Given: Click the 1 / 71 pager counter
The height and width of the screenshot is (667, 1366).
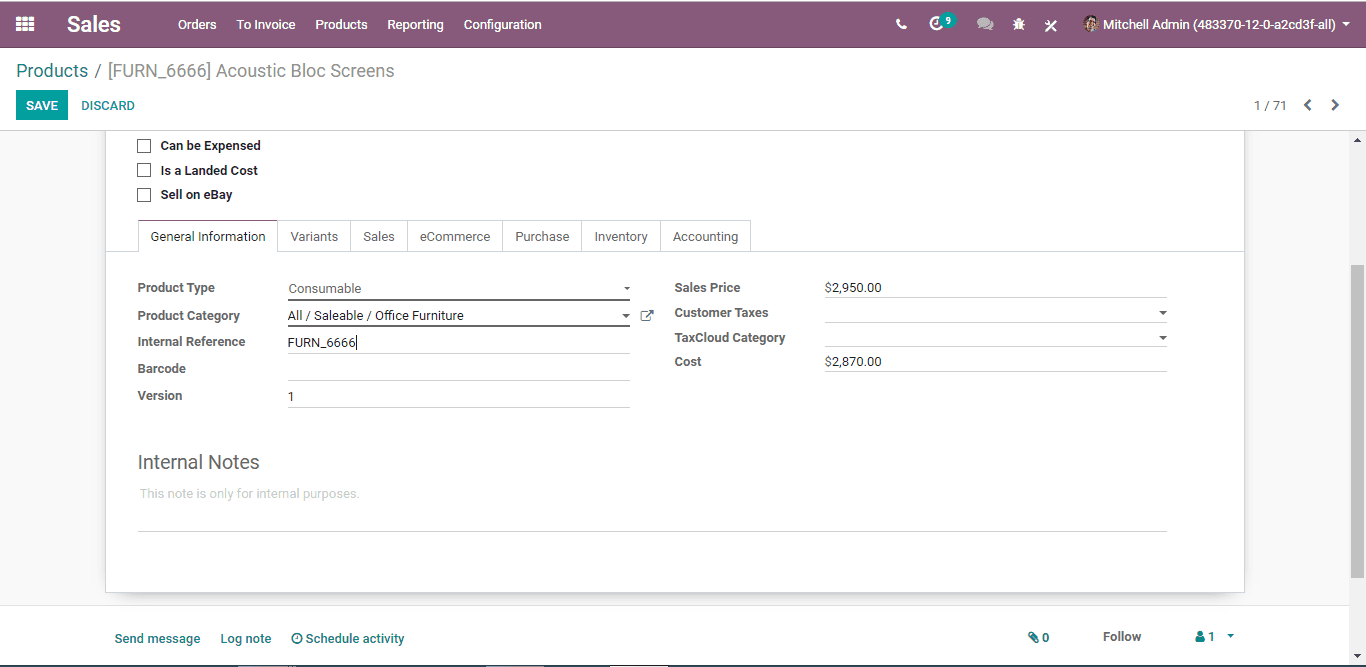Looking at the screenshot, I should [x=1270, y=105].
